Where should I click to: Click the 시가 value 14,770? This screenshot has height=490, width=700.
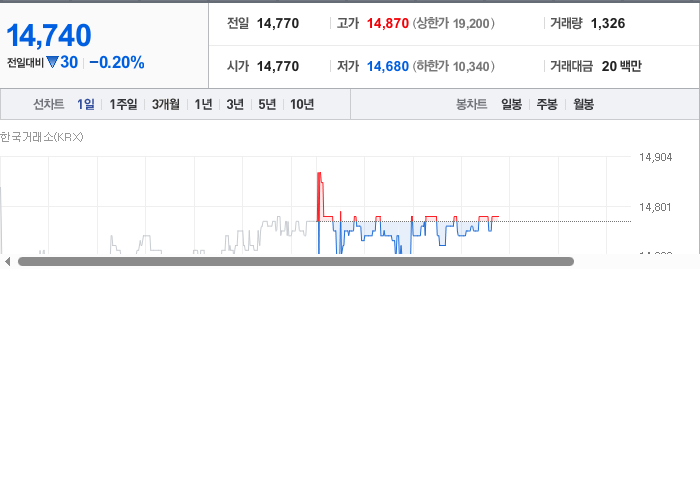[x=278, y=66]
